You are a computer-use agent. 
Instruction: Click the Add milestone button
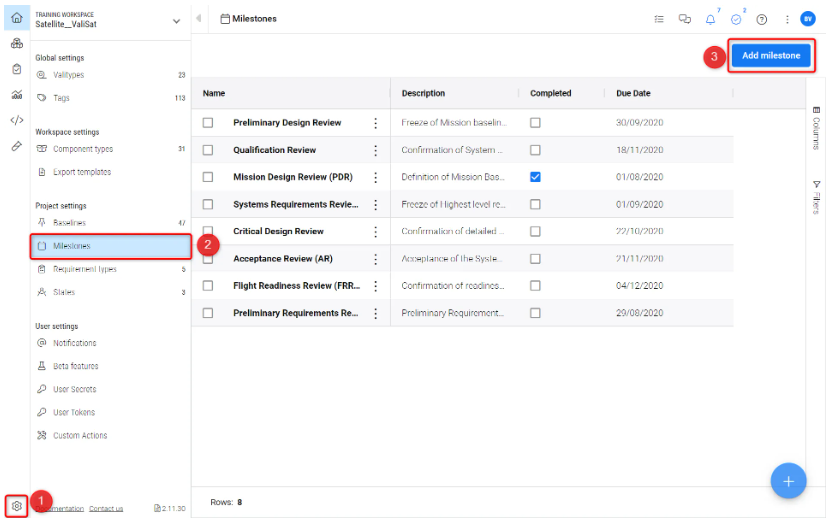pos(770,56)
